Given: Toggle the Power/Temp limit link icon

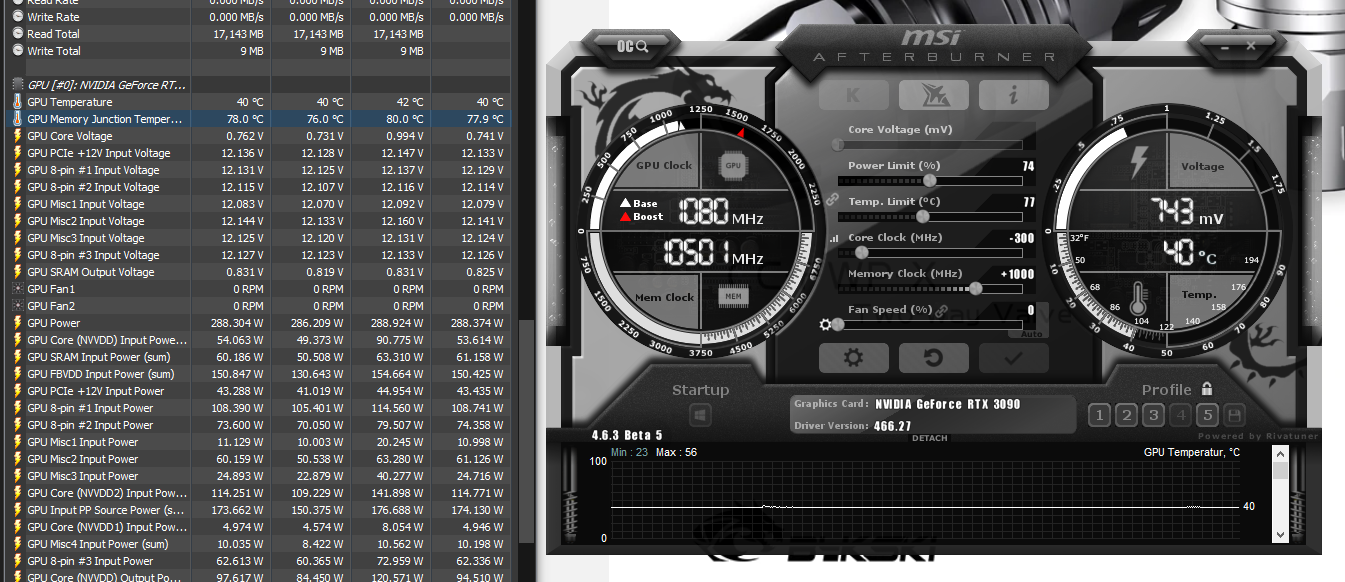Looking at the screenshot, I should [x=830, y=200].
